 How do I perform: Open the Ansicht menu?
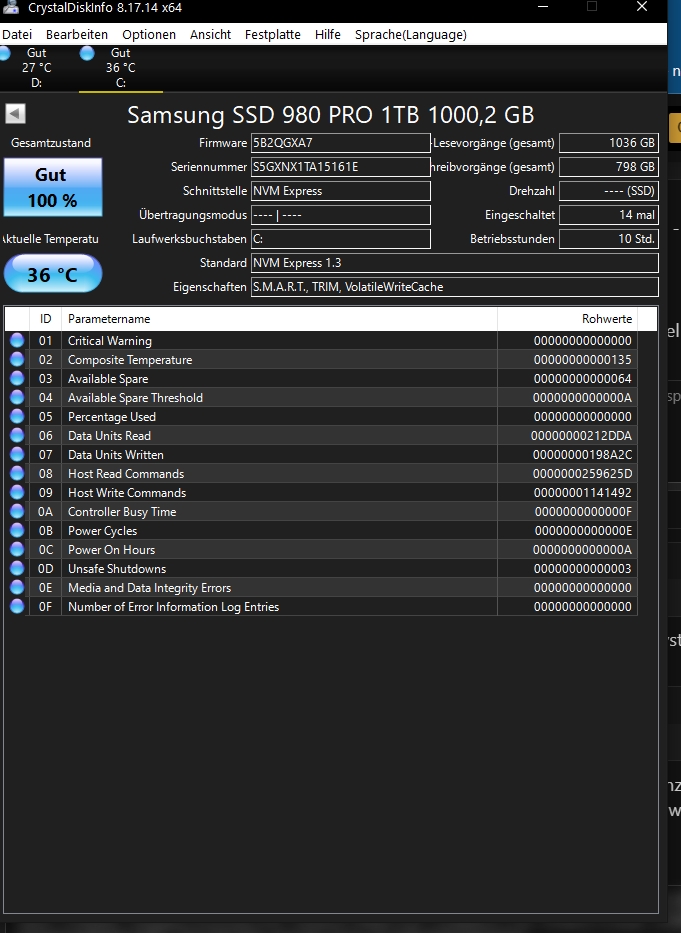(210, 35)
